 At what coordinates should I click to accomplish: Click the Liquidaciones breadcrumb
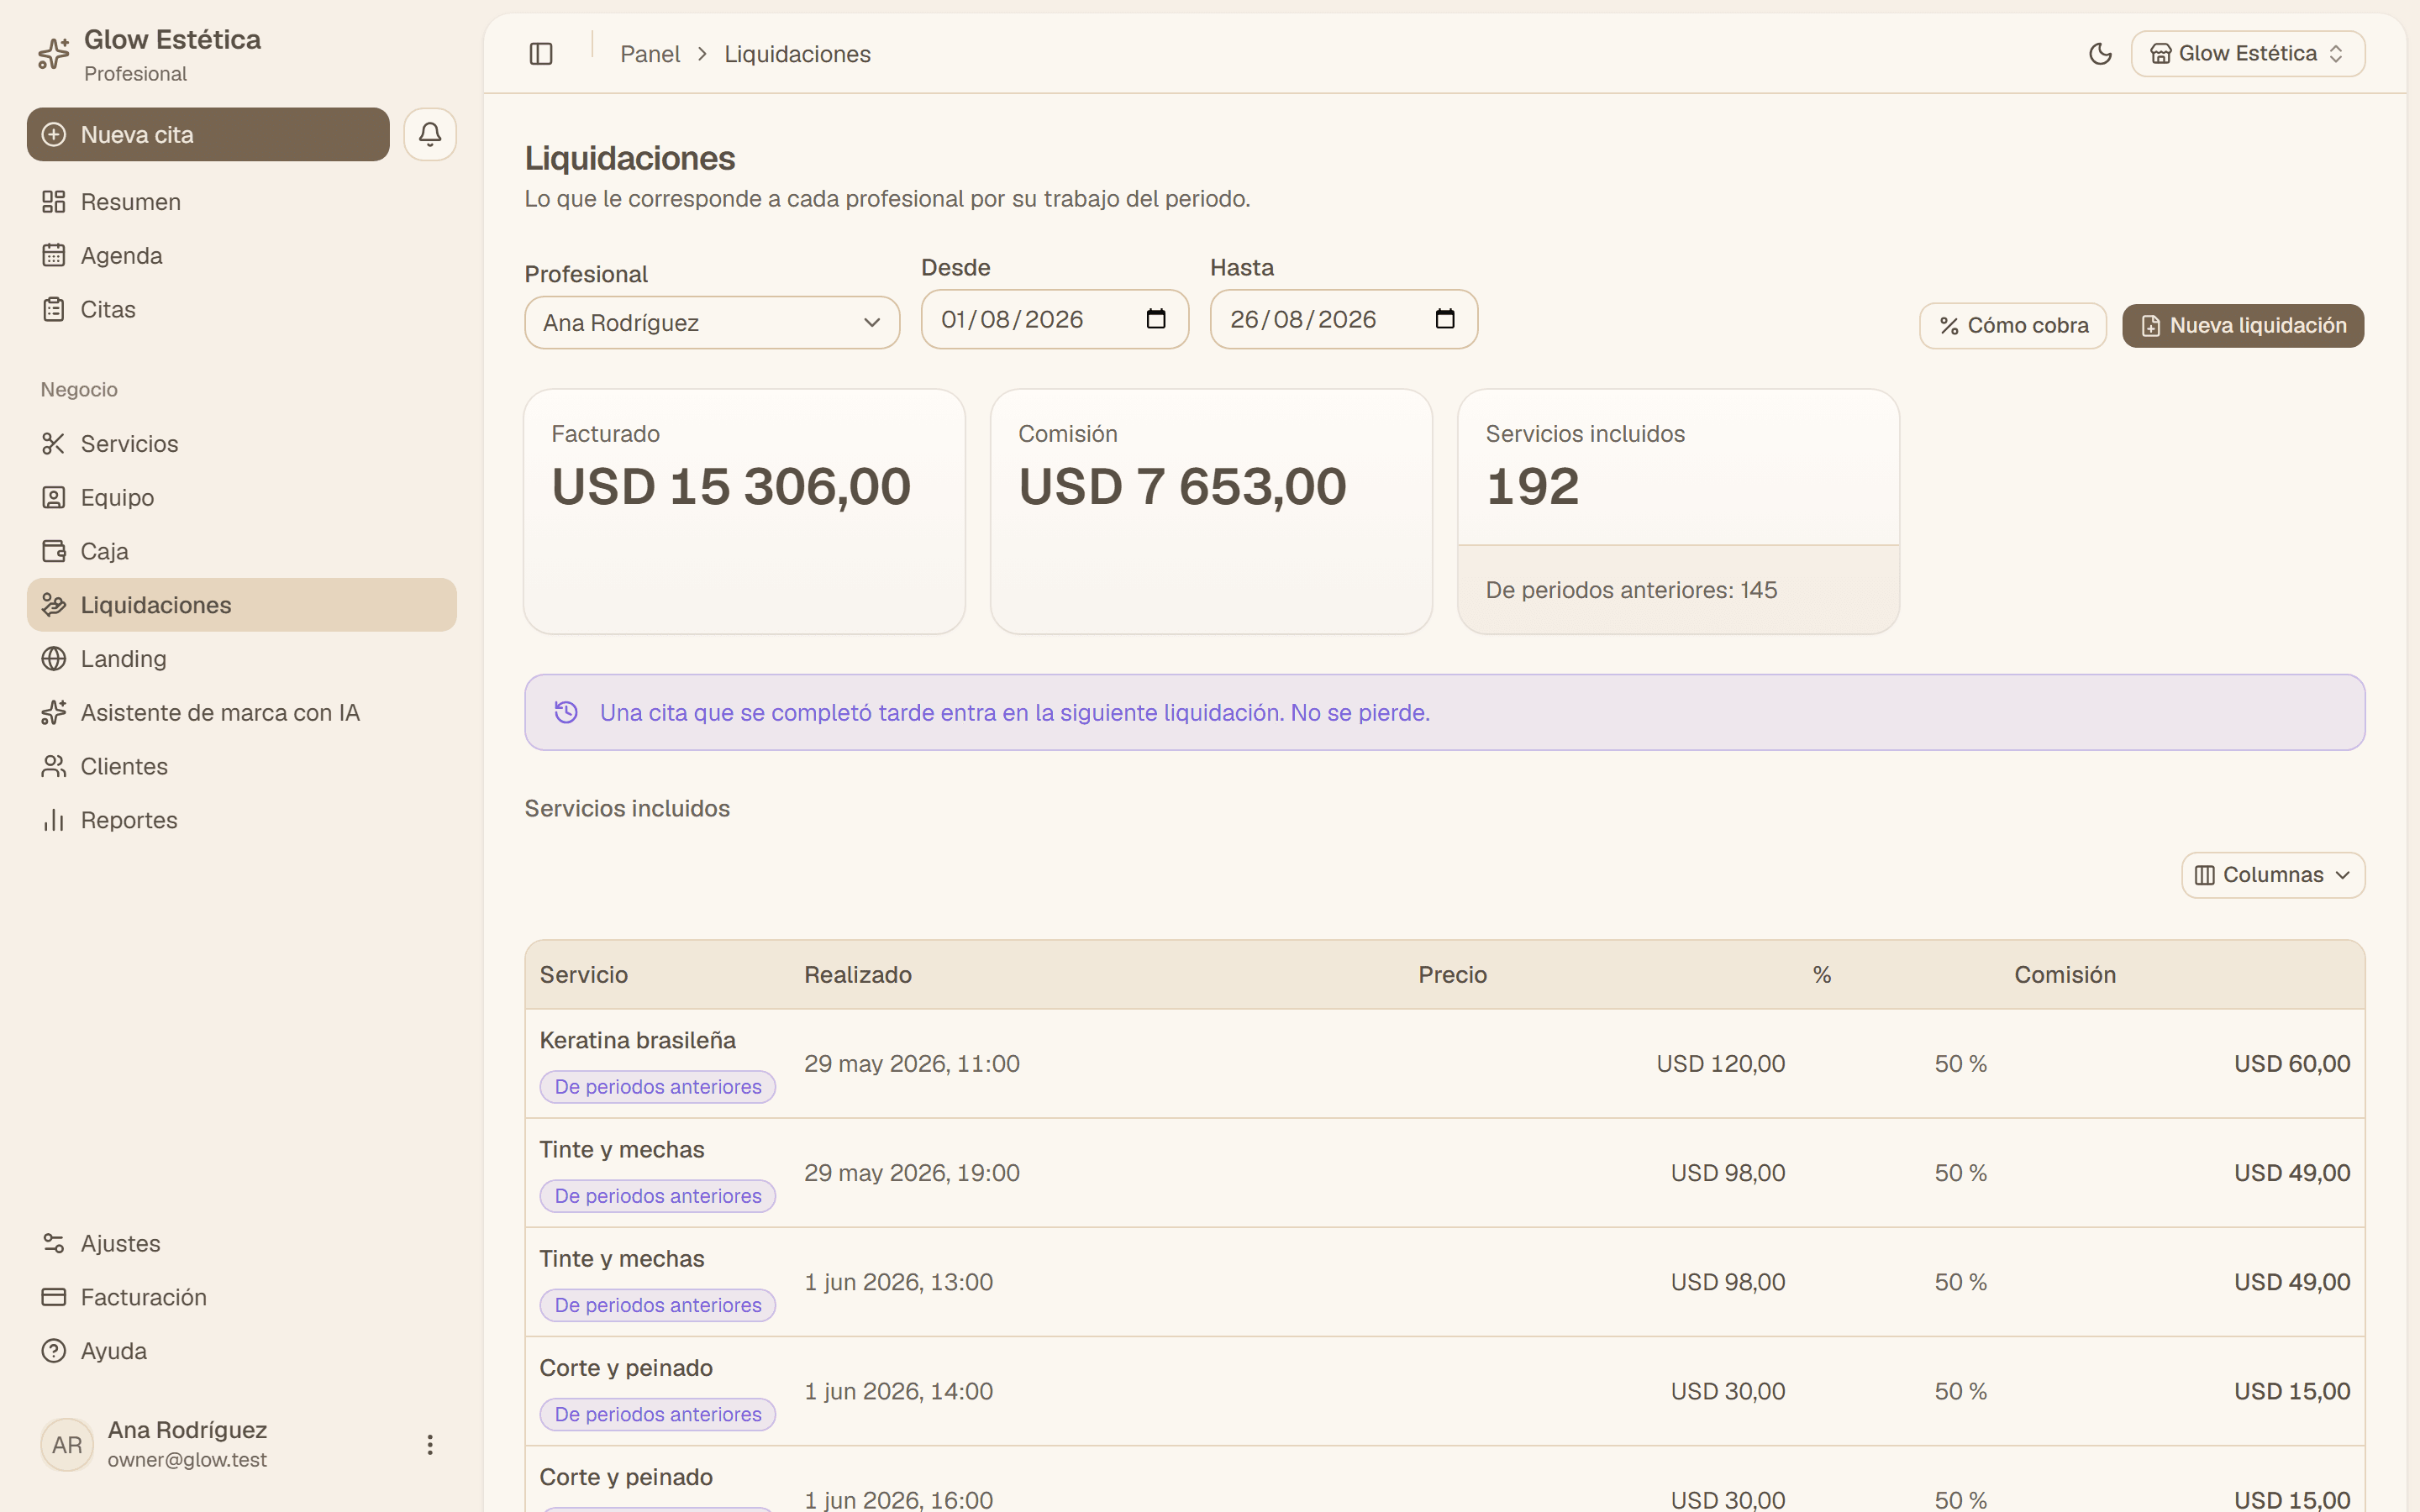(797, 54)
